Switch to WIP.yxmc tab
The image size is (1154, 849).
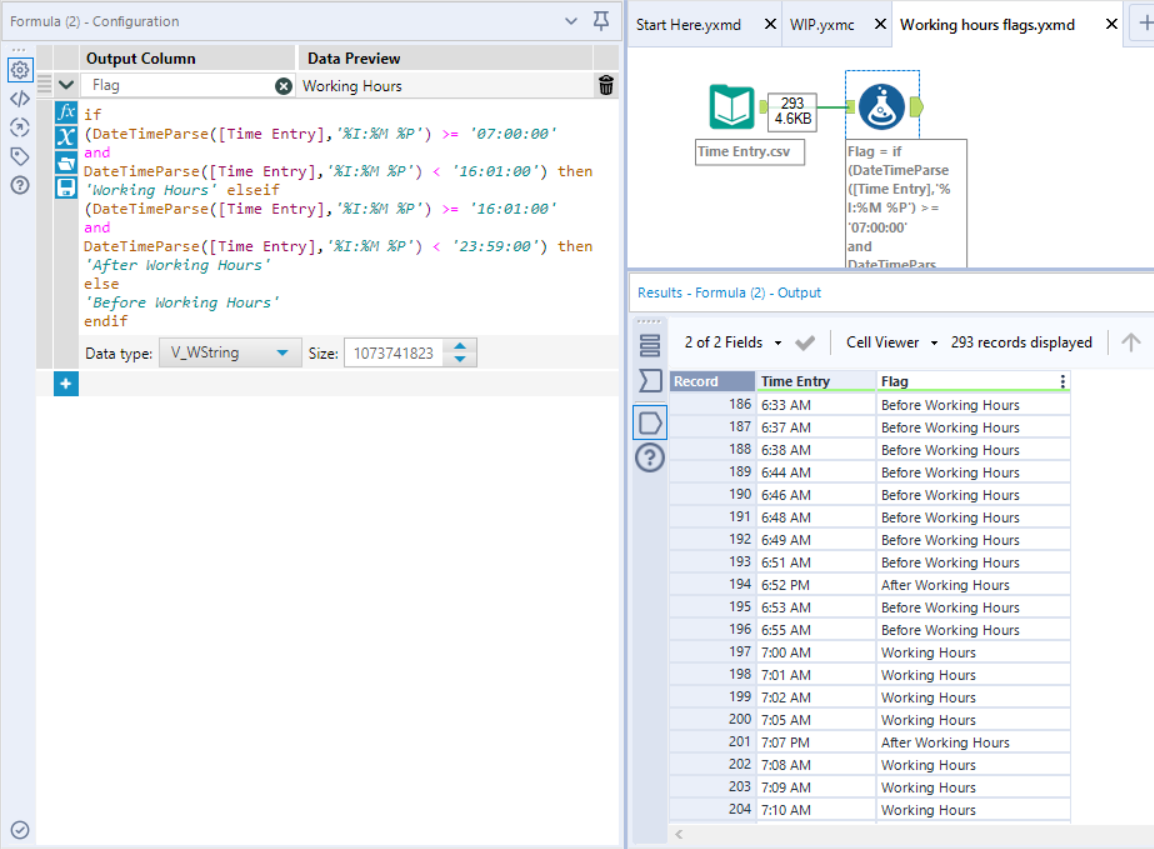[821, 25]
